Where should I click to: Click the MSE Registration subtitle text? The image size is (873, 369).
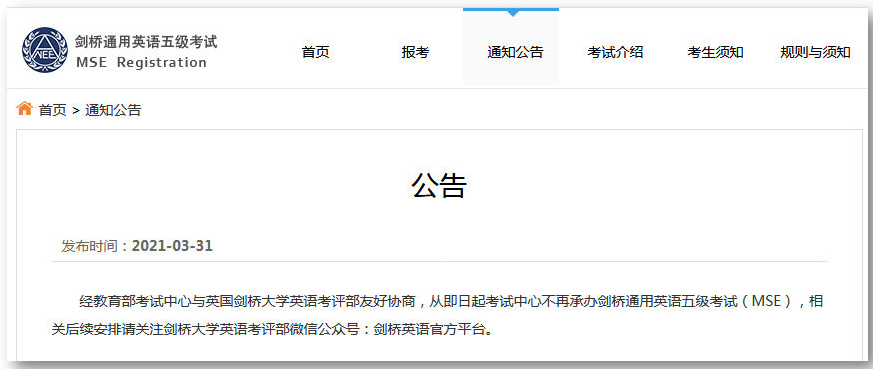pyautogui.click(x=141, y=62)
